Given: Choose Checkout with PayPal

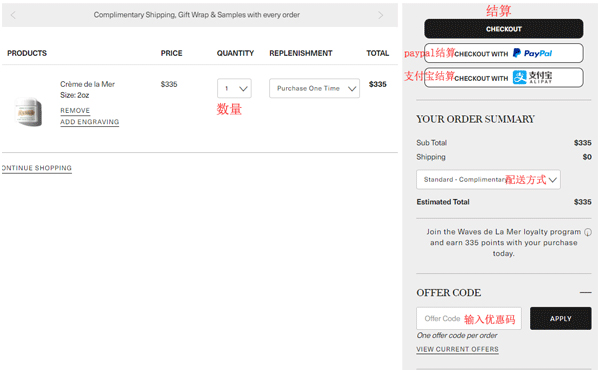Looking at the screenshot, I should pos(504,53).
